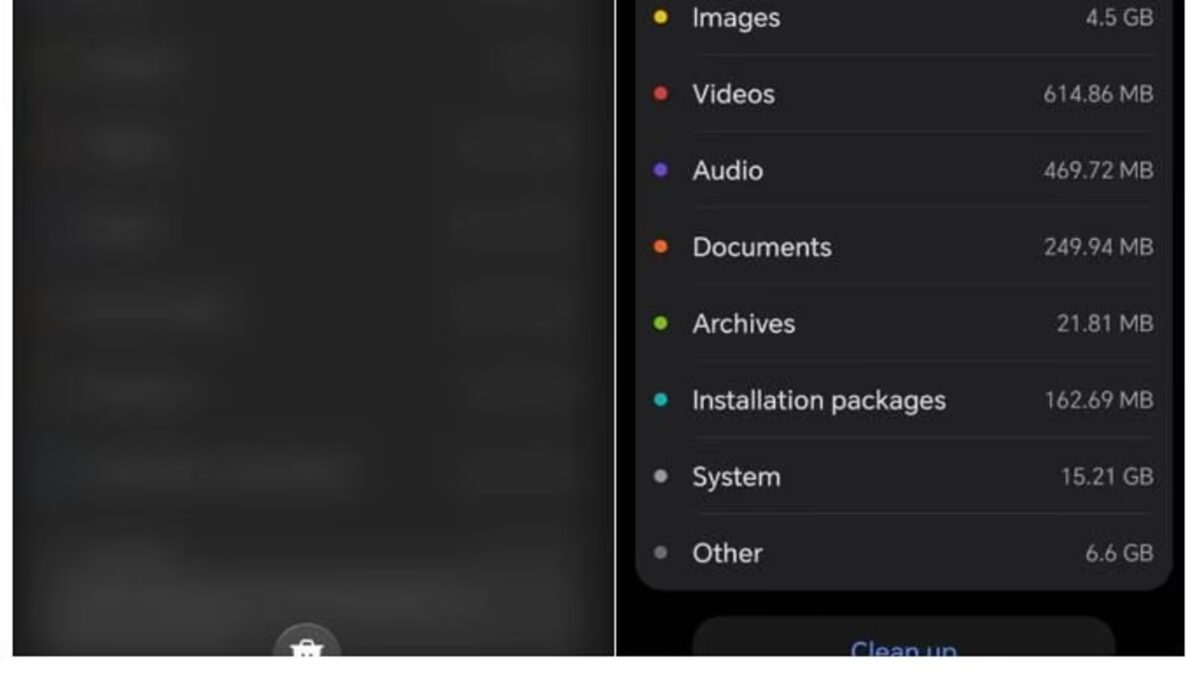Screen dimensions: 1200x675
Task: Click the 249.94 MB size value
Action: (1098, 247)
